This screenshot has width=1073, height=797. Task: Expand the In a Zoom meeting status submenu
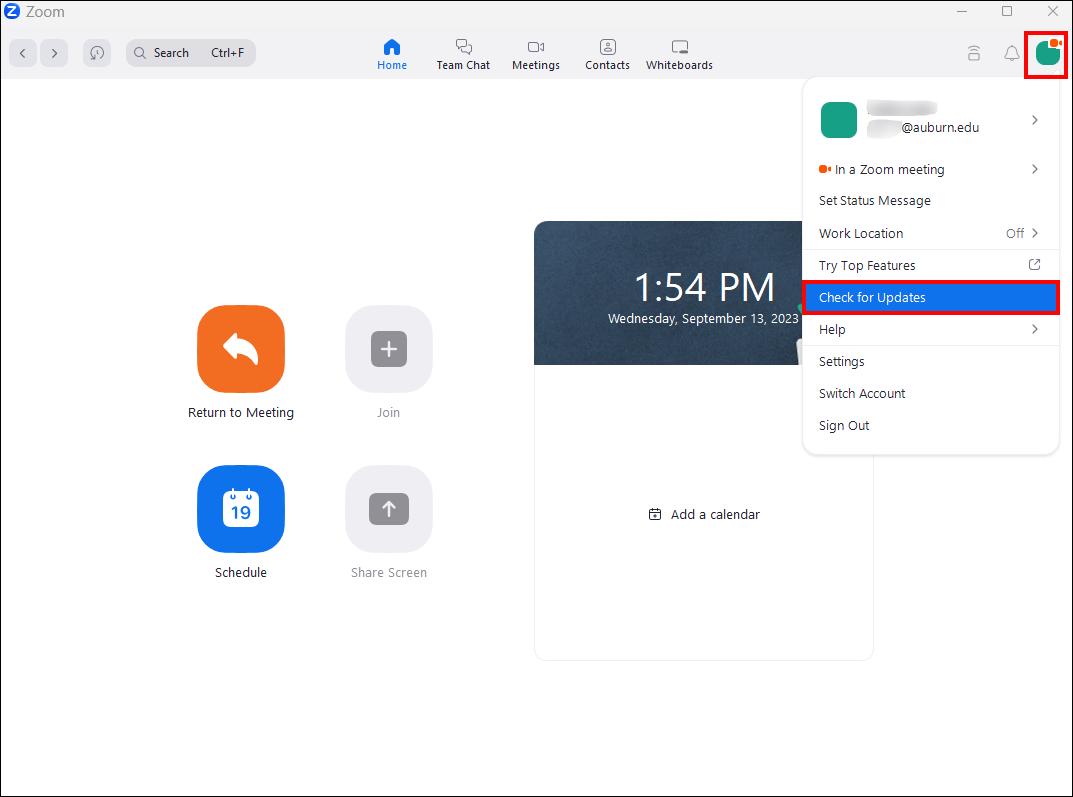930,169
